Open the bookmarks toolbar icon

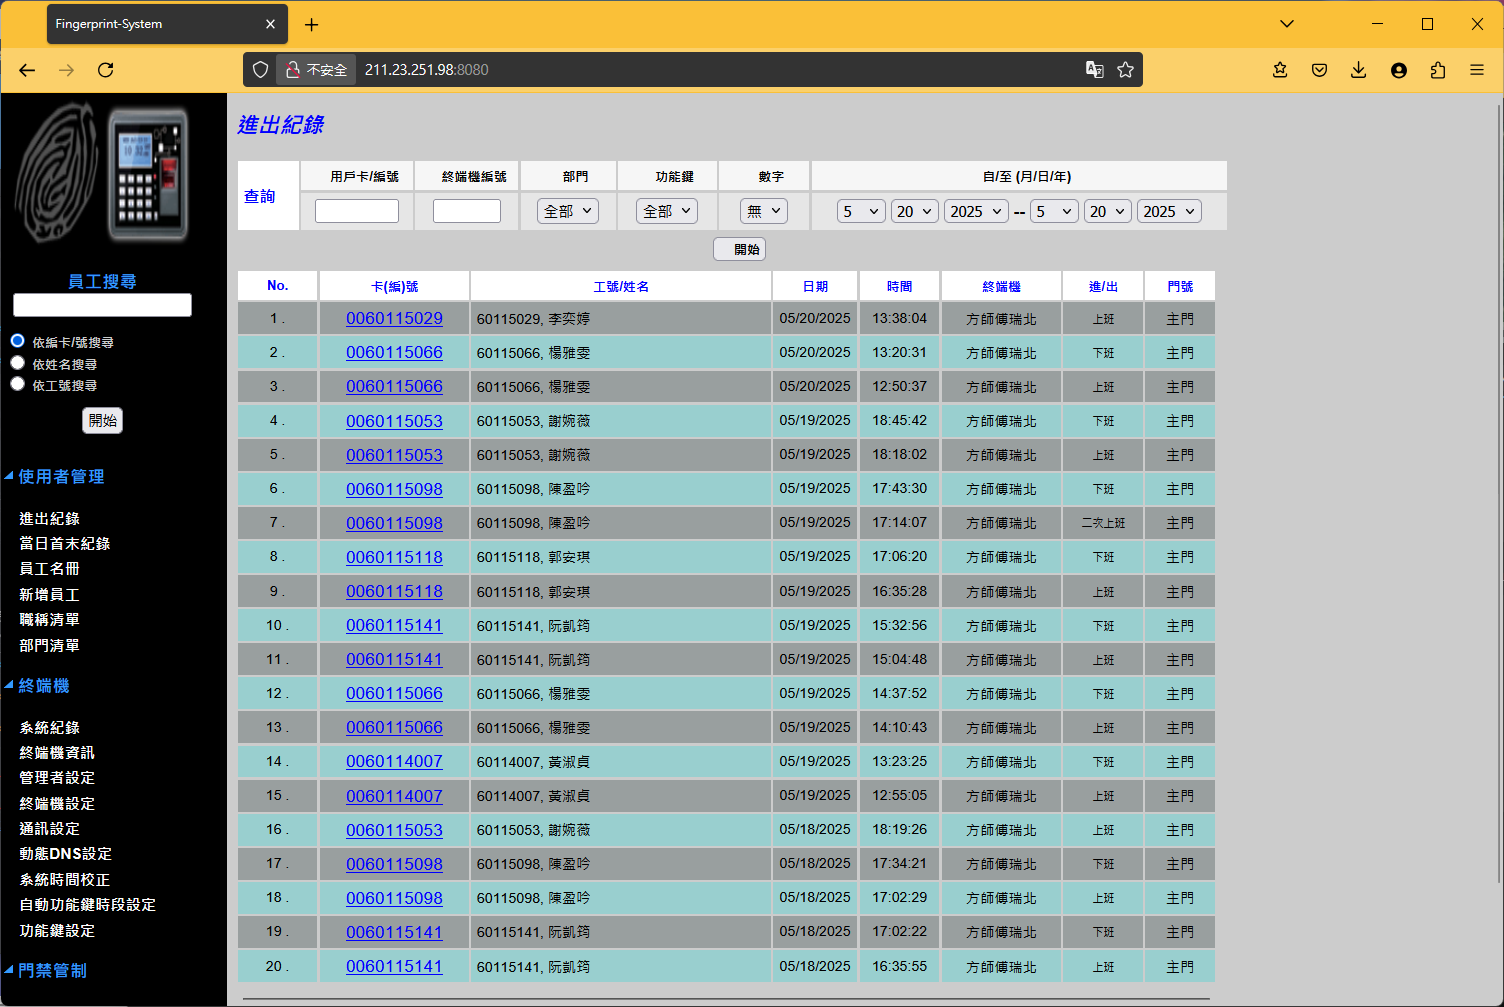coord(1280,70)
